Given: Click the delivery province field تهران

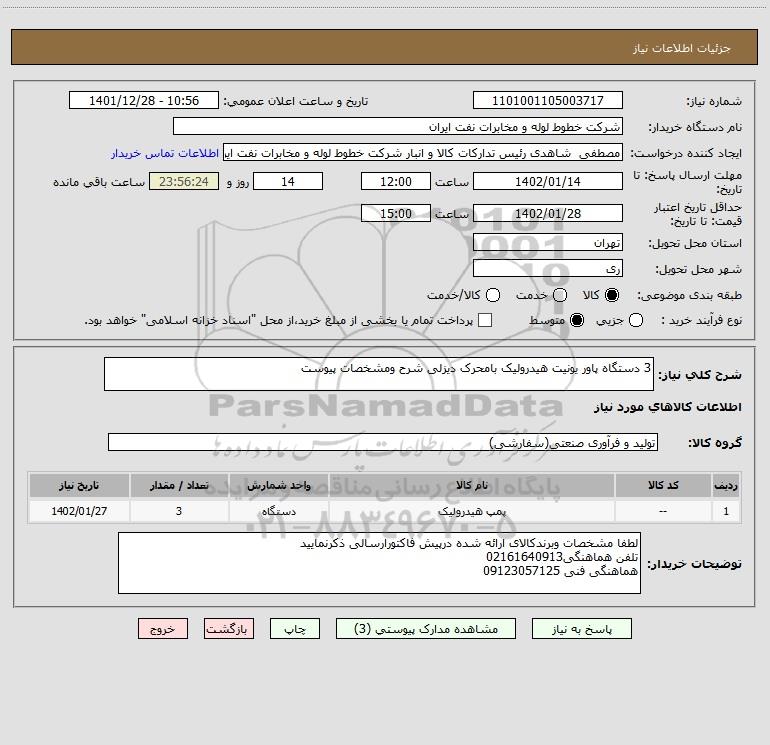Looking at the screenshot, I should tap(548, 243).
